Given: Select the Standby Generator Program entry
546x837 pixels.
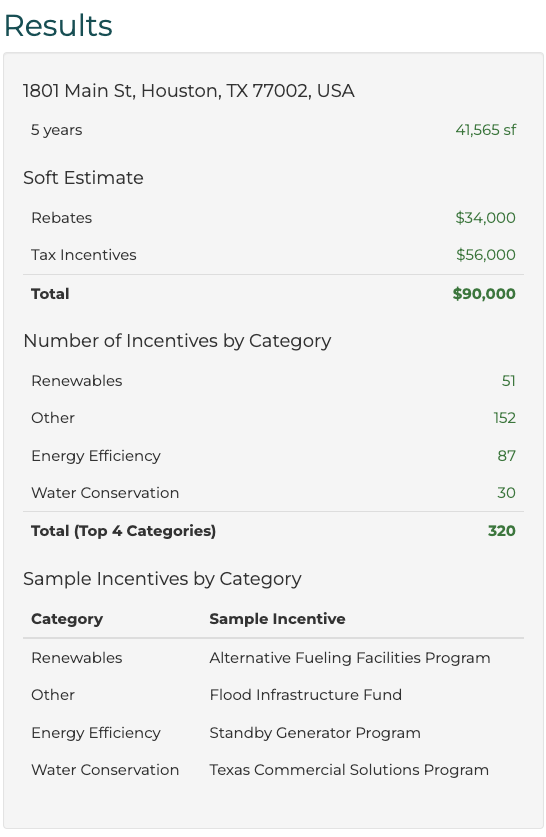Looking at the screenshot, I should [x=315, y=733].
